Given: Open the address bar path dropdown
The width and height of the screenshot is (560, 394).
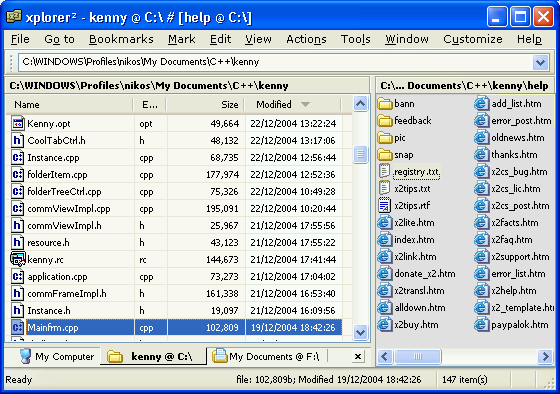Looking at the screenshot, I should 540,63.
